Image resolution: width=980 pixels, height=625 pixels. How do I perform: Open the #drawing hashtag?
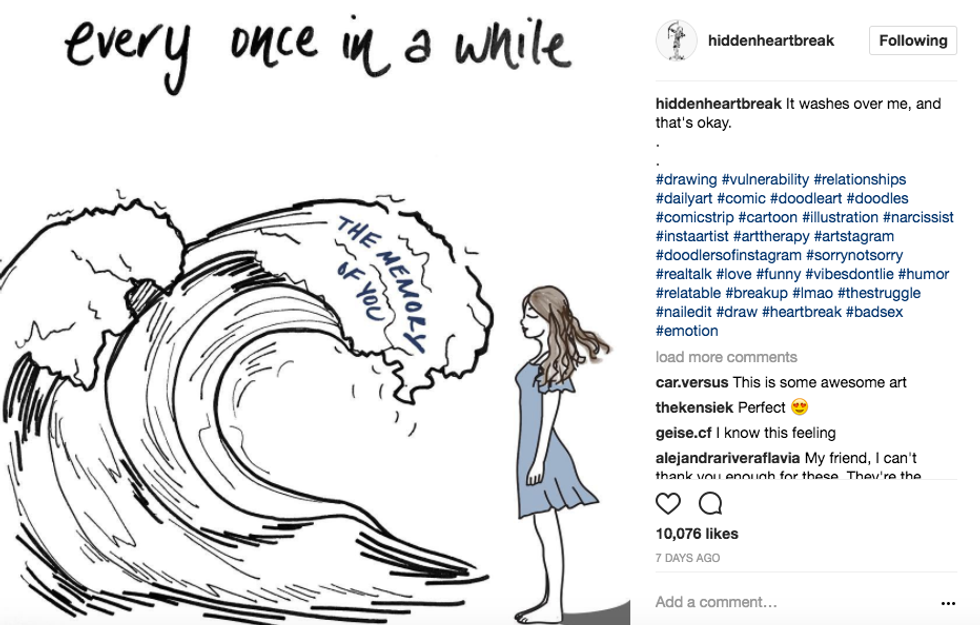(686, 179)
